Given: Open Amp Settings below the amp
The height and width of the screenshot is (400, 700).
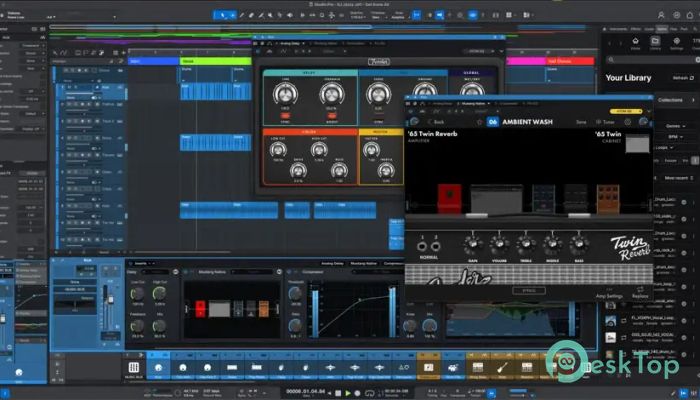Looking at the screenshot, I should (x=609, y=296).
